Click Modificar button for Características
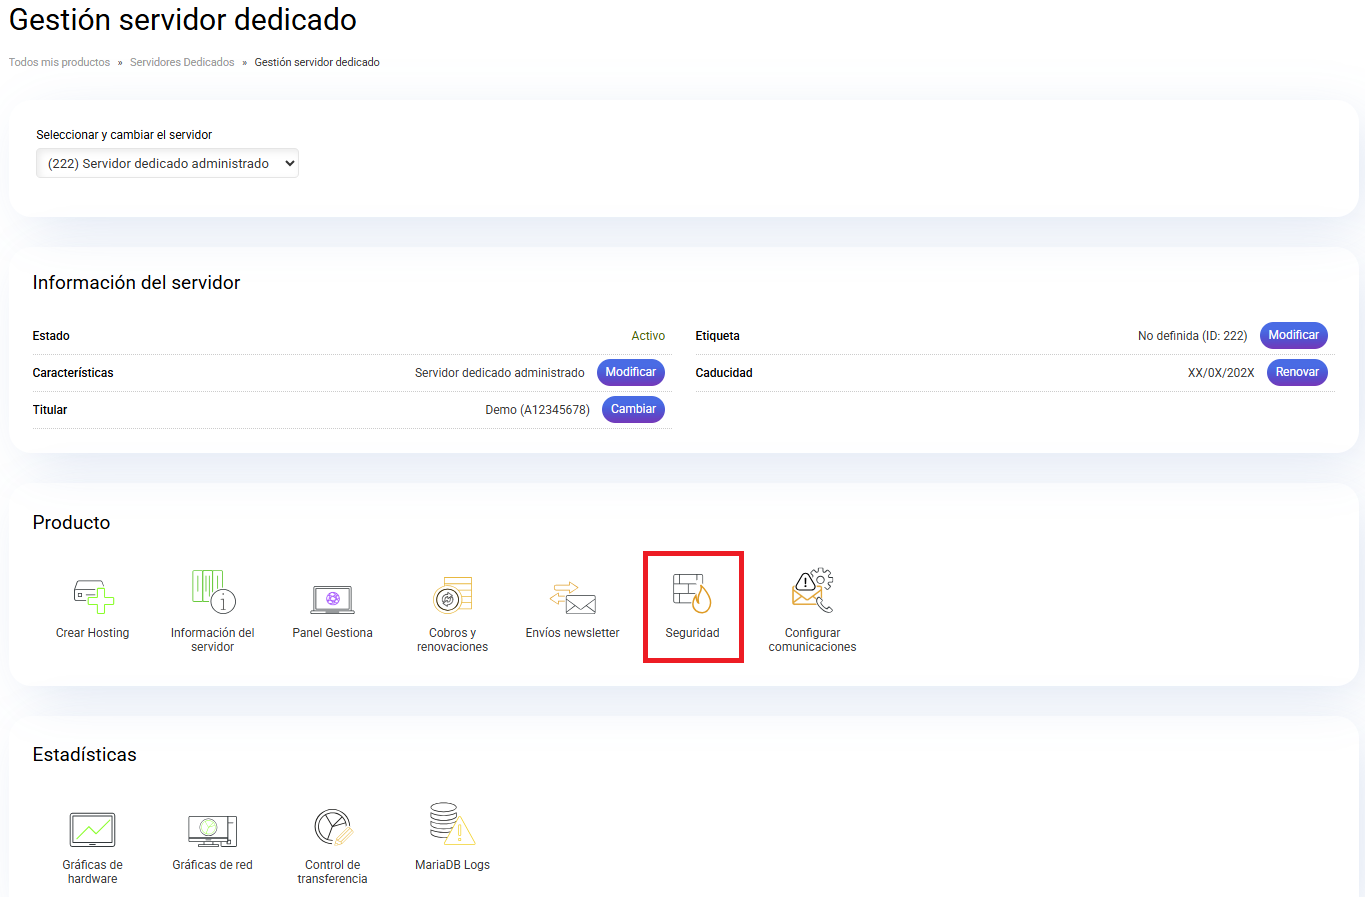 point(630,372)
